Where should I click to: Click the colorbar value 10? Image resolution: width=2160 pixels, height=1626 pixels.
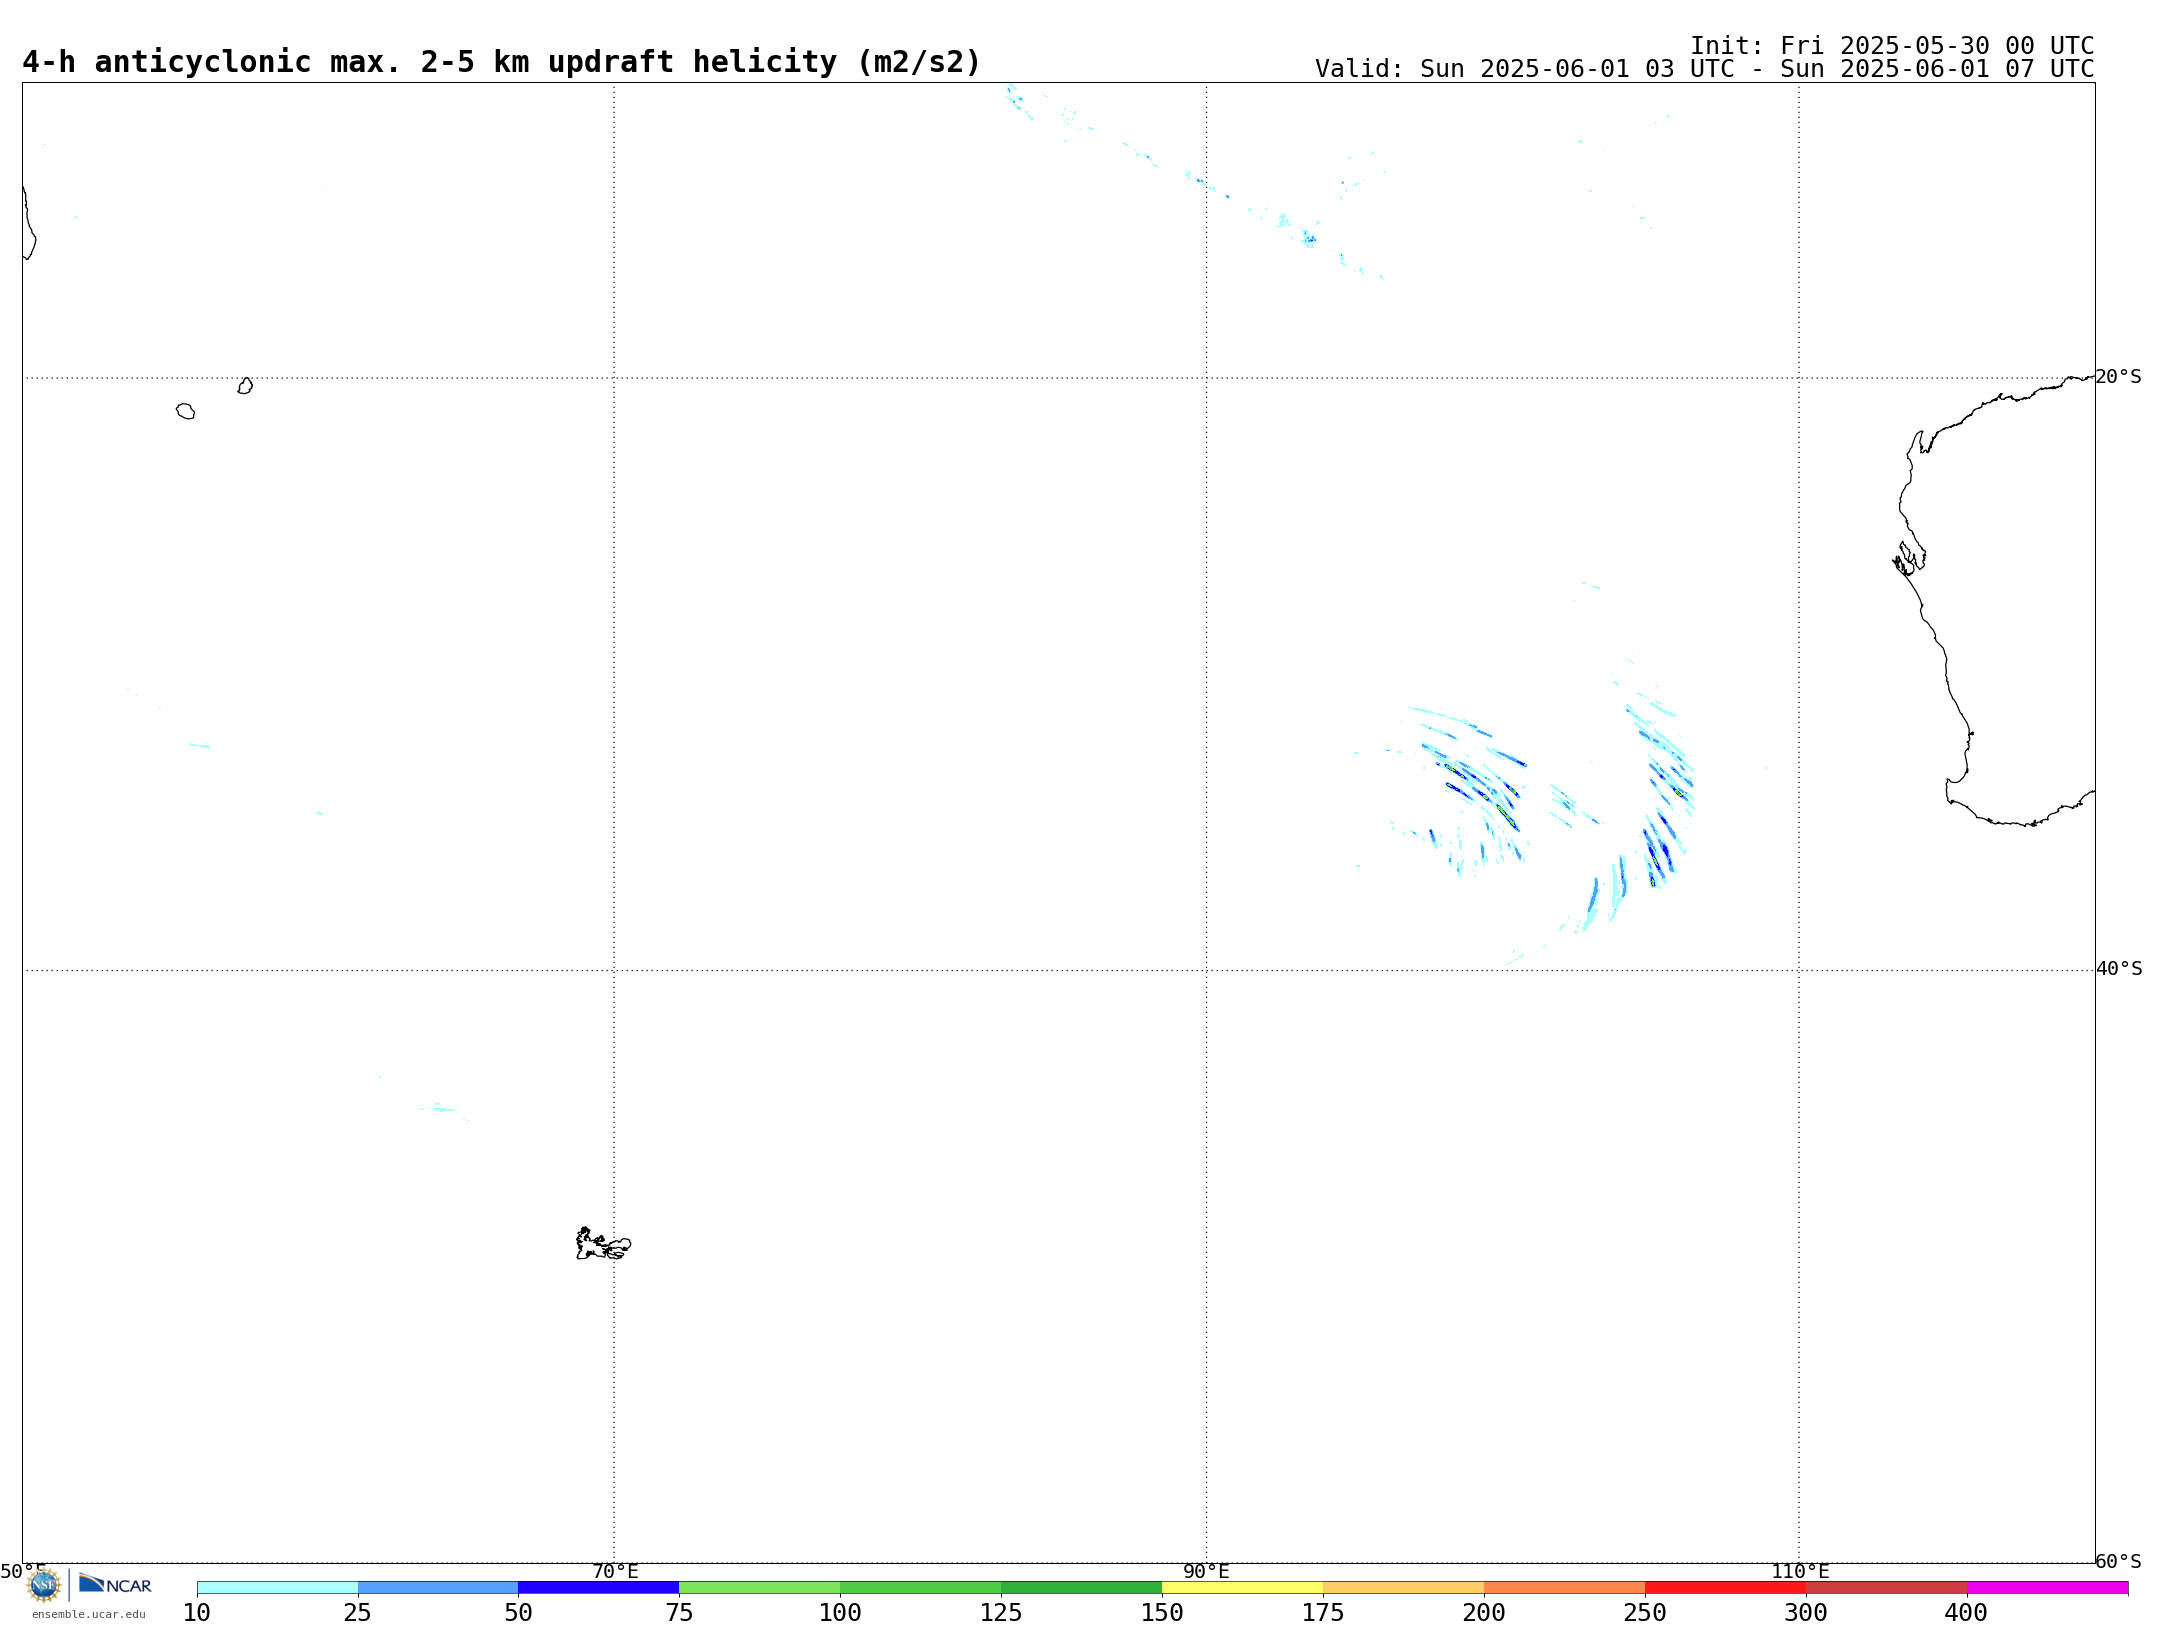coord(197,1613)
